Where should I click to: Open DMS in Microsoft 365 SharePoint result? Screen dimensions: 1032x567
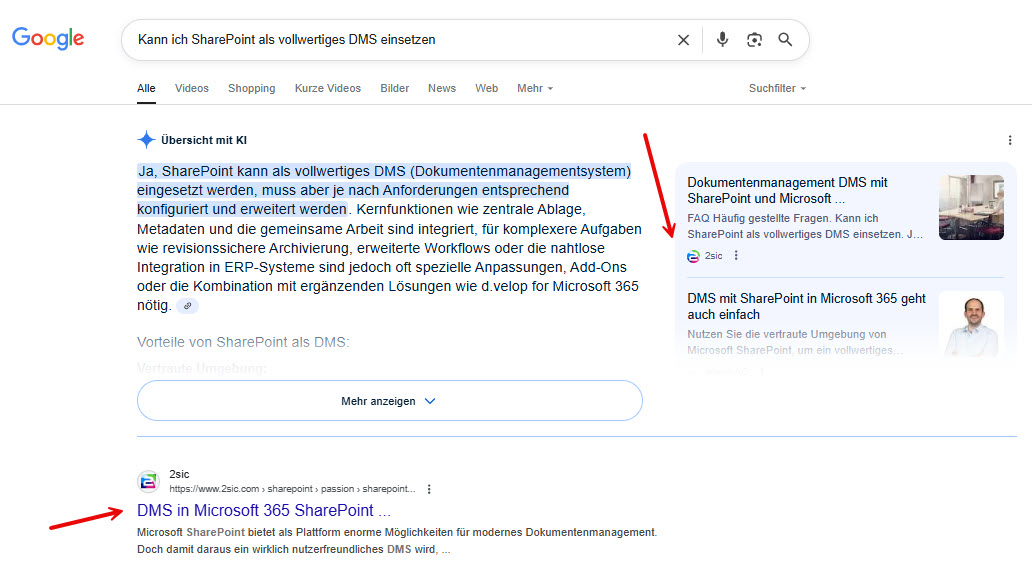pyautogui.click(x=263, y=511)
